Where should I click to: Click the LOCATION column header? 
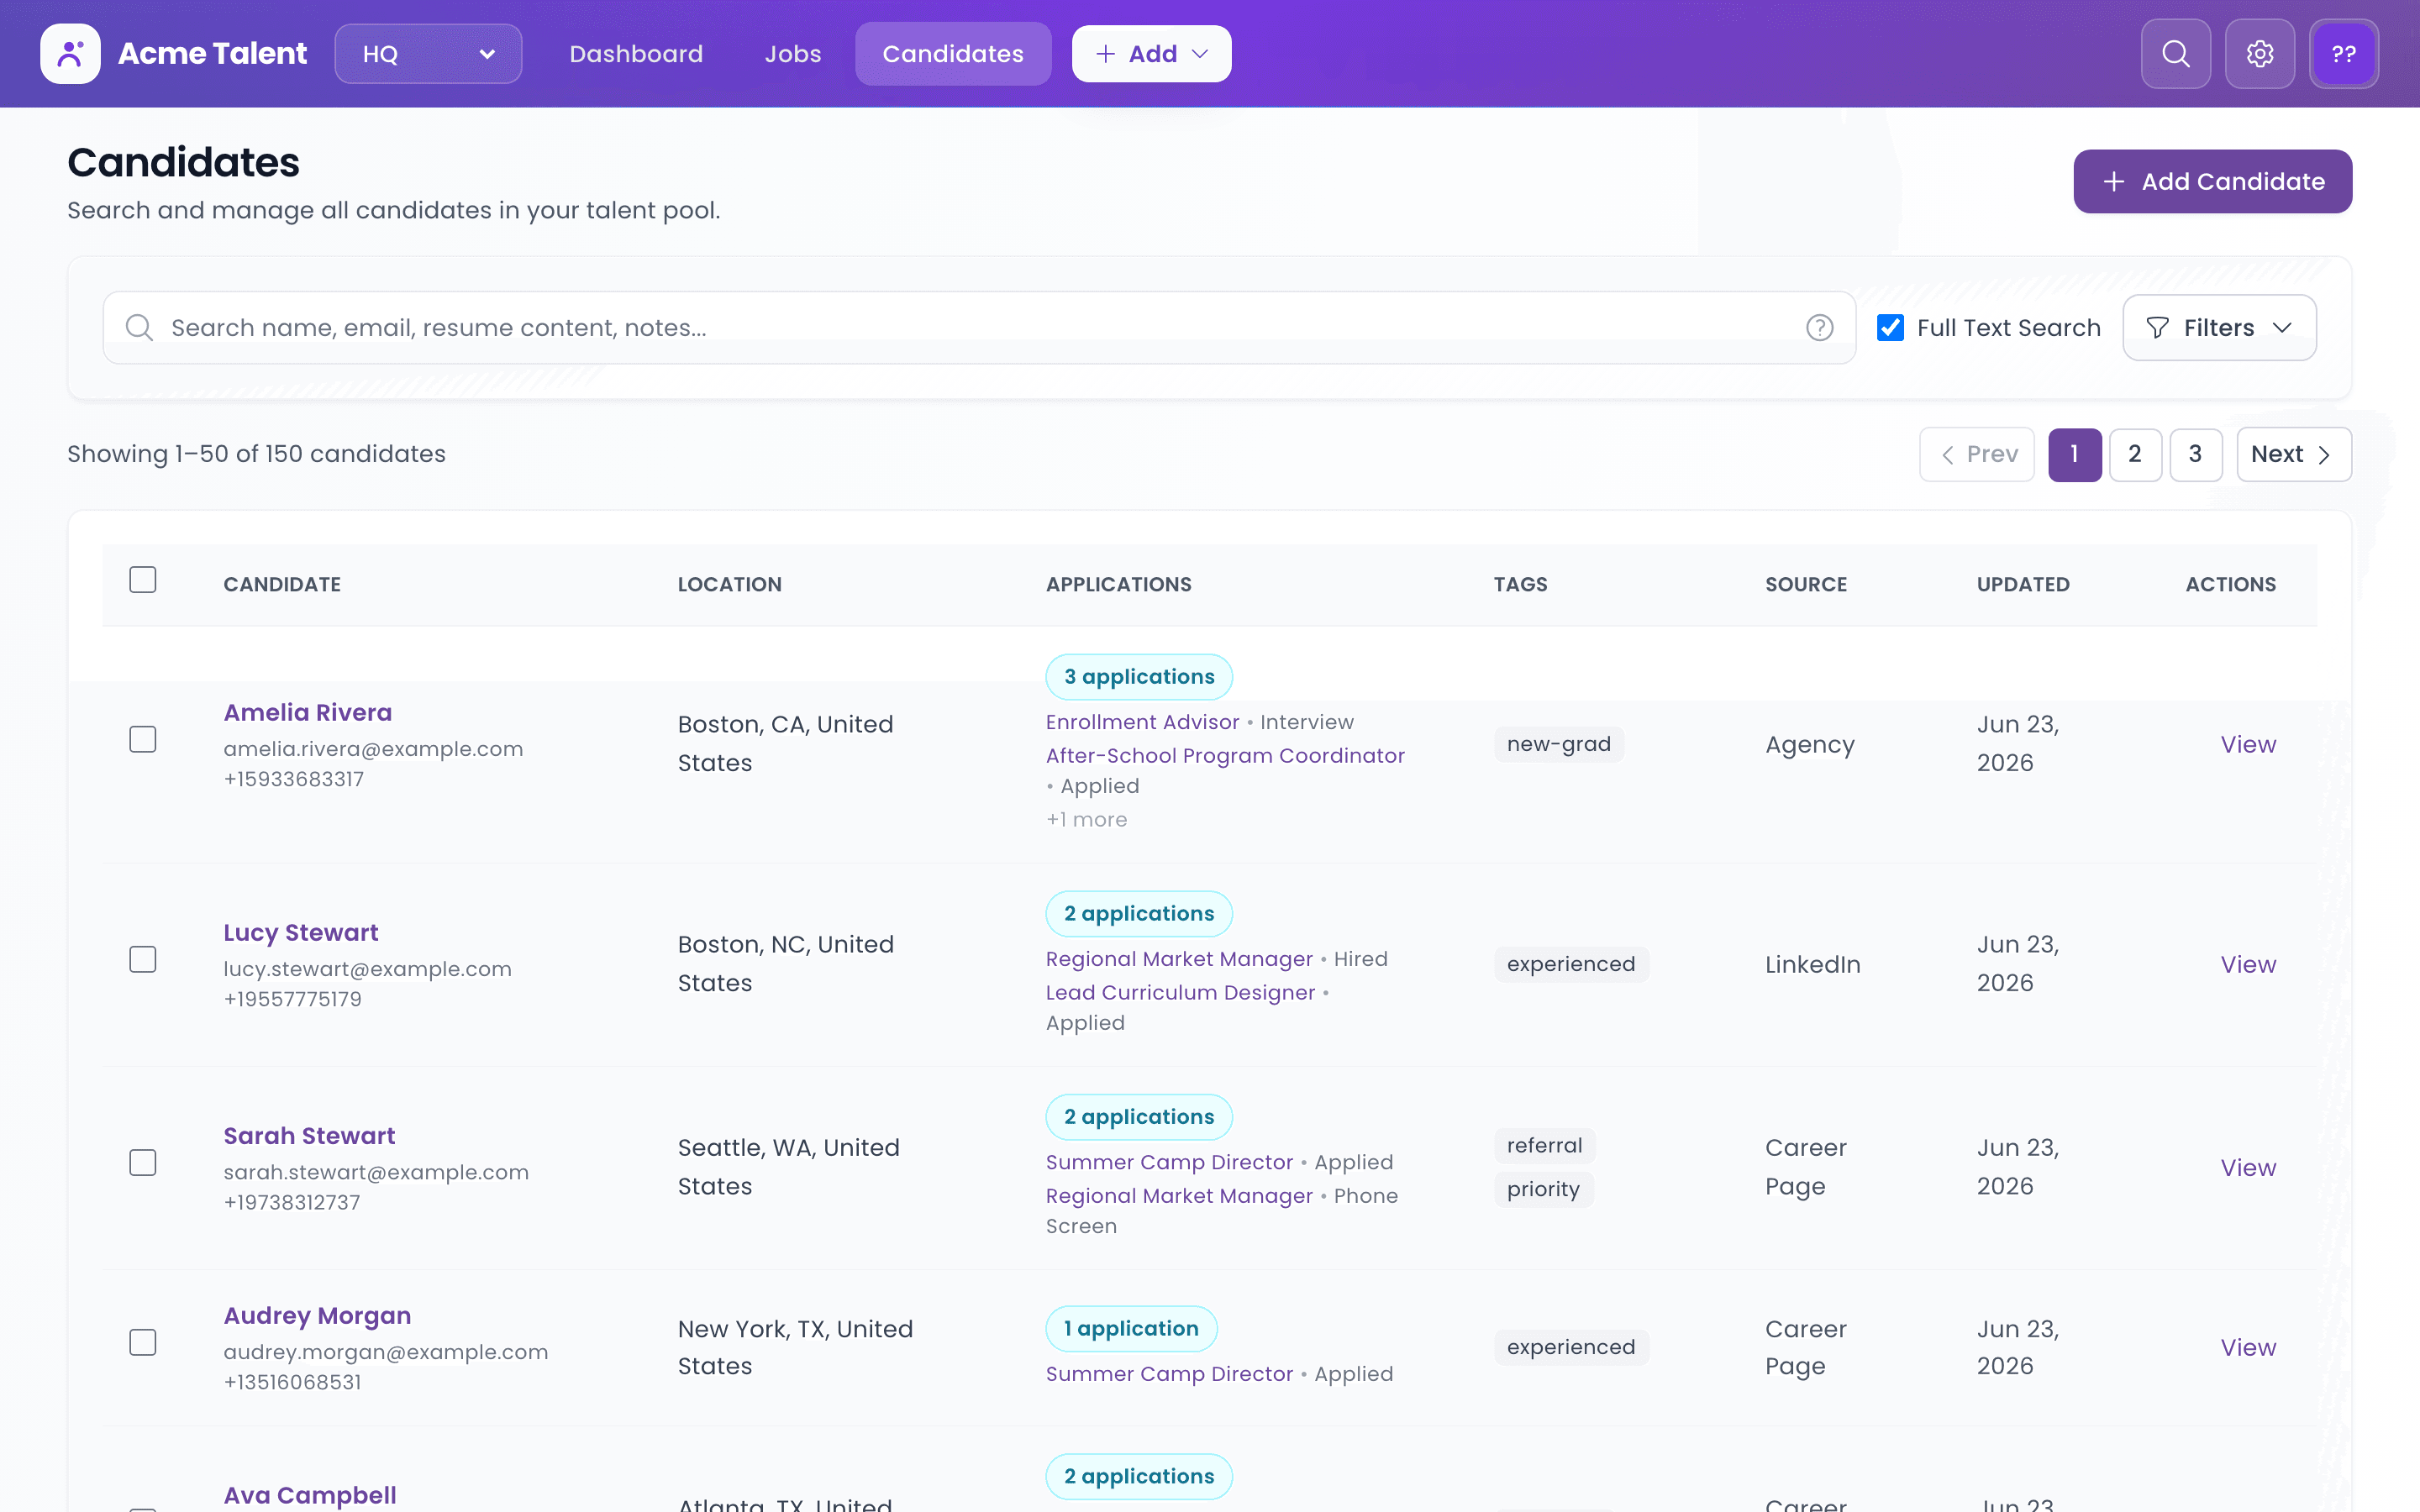[729, 585]
